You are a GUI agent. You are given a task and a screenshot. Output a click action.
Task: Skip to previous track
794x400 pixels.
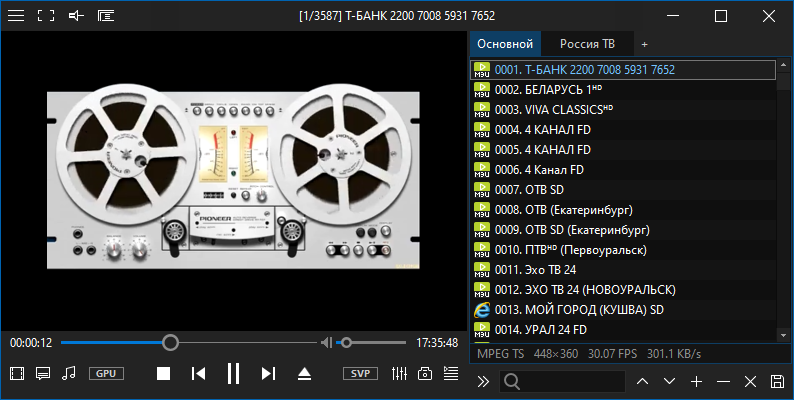[198, 374]
